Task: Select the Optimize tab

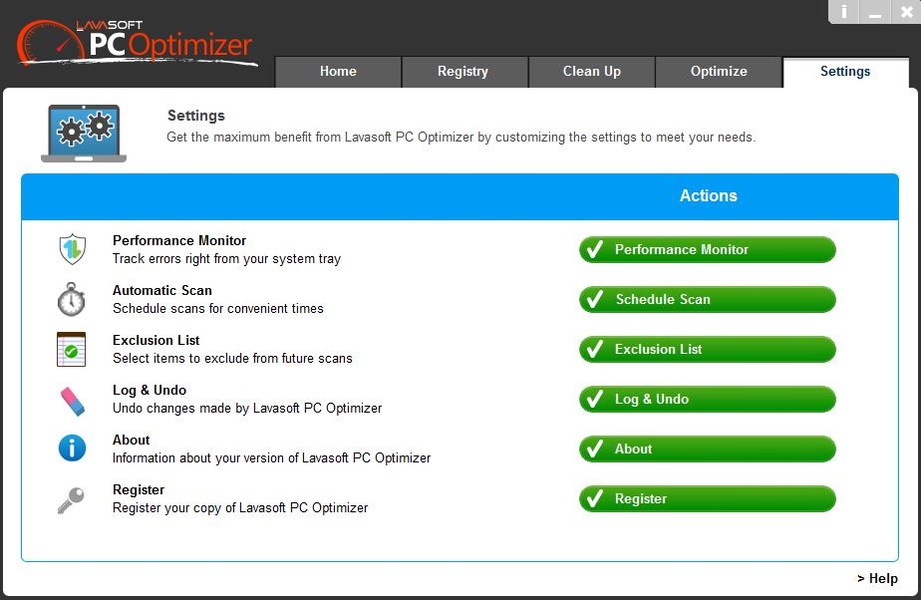Action: click(718, 72)
